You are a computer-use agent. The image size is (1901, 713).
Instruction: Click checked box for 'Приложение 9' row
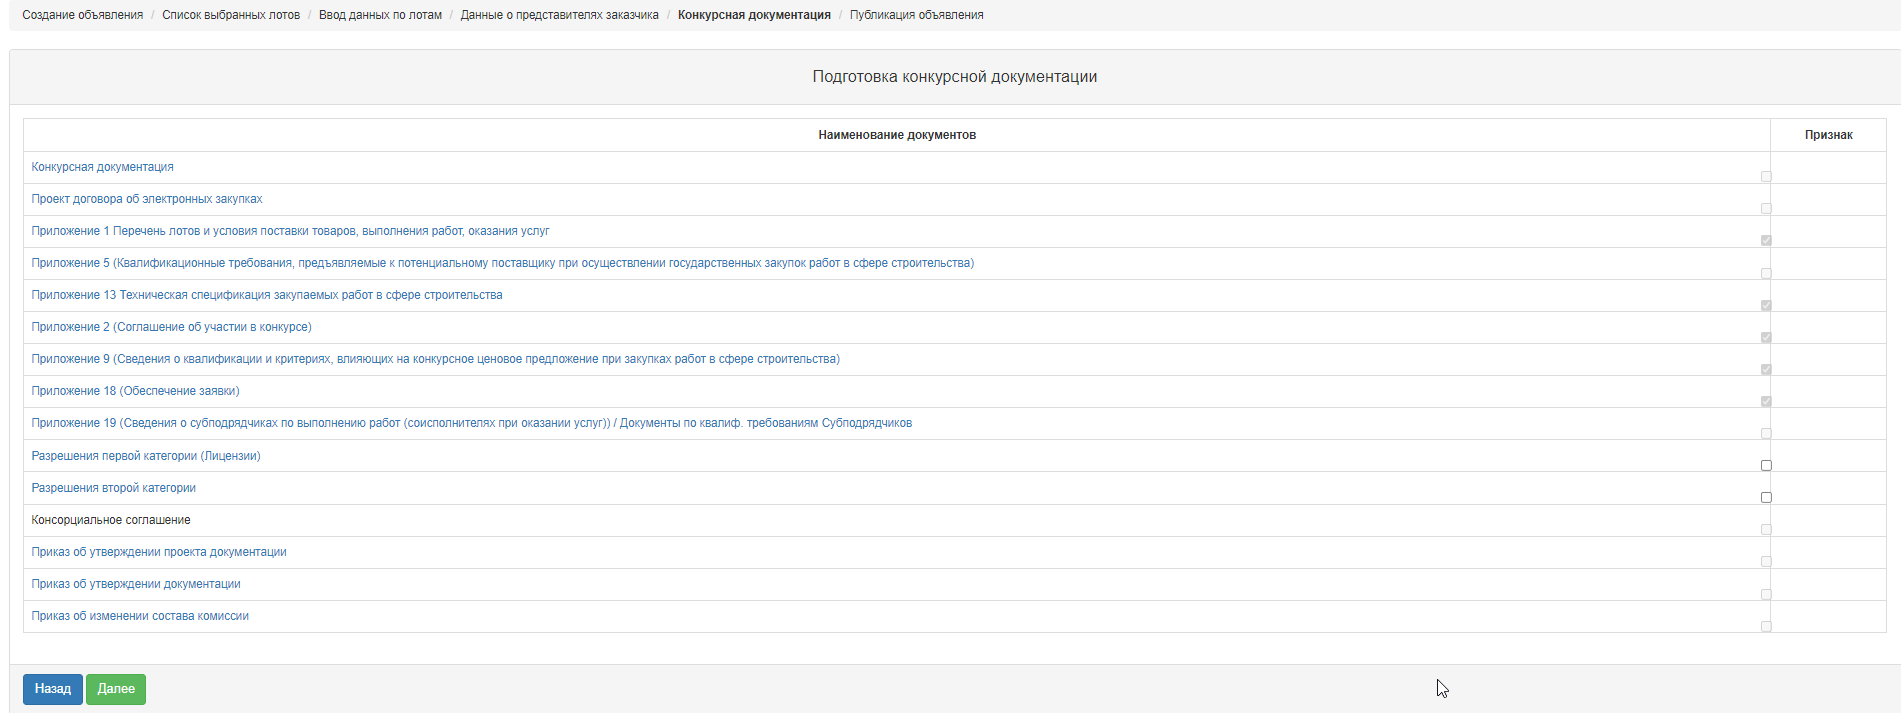click(1766, 369)
